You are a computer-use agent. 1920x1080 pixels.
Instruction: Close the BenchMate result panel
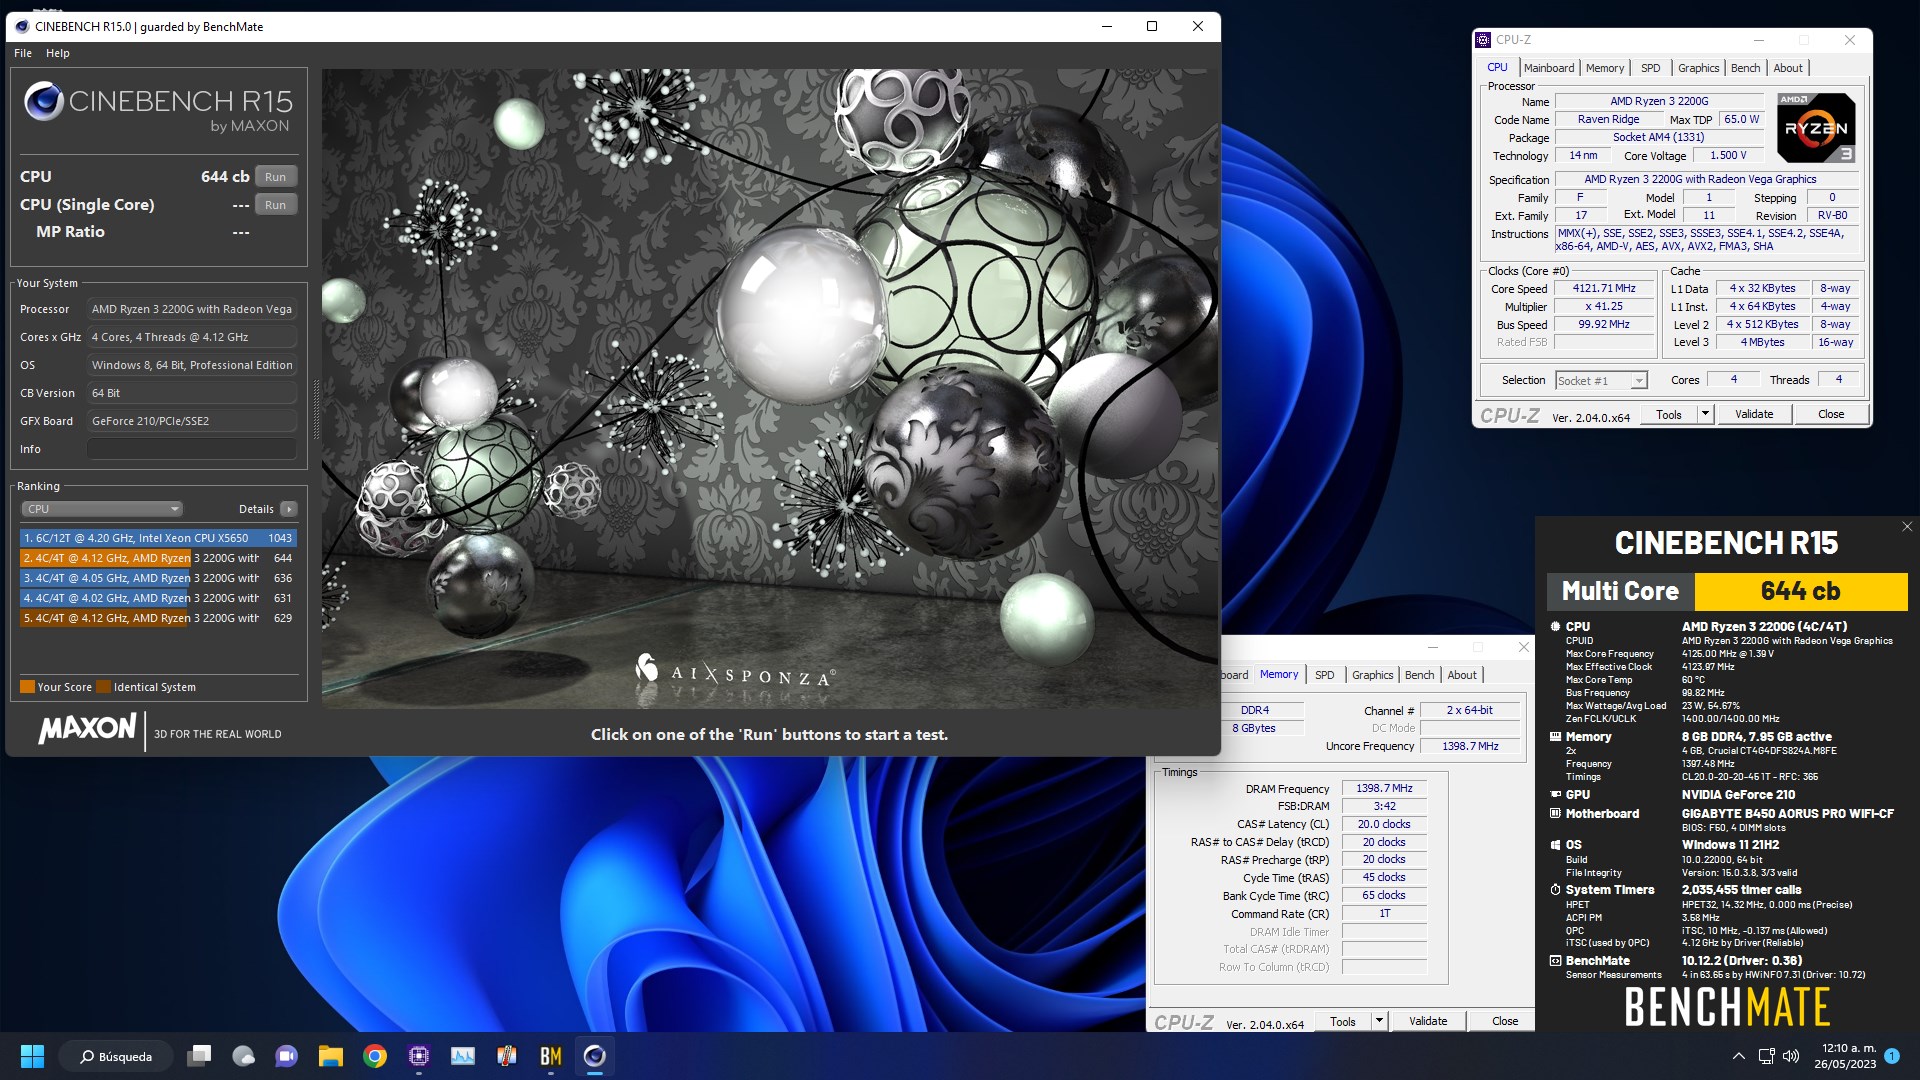pyautogui.click(x=1907, y=526)
